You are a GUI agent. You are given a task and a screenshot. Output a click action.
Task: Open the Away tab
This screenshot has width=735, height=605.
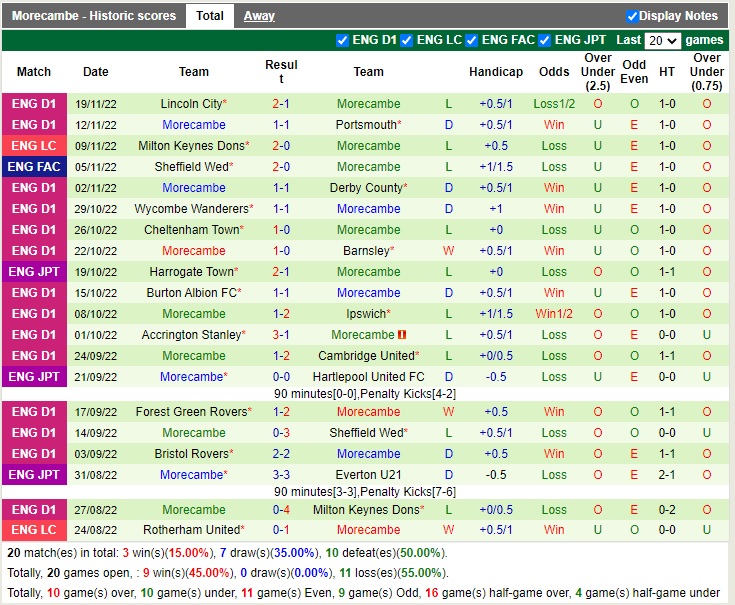pyautogui.click(x=259, y=16)
